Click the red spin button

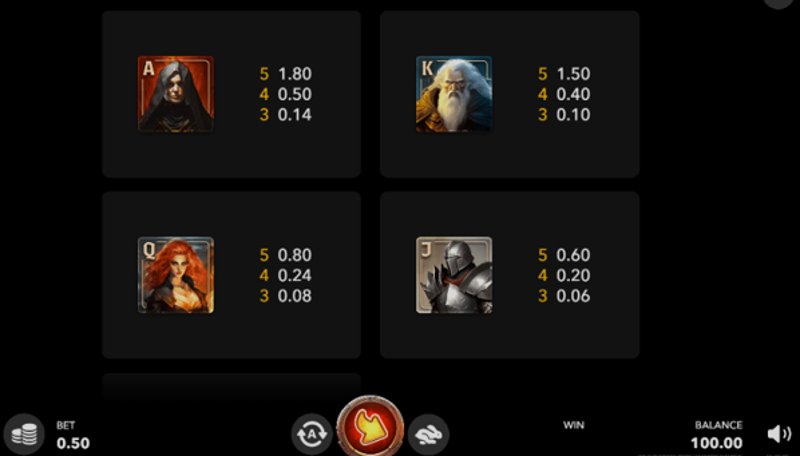370,427
